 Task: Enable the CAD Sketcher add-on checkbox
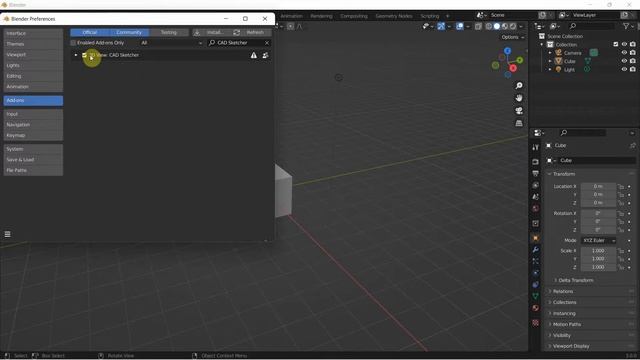pyautogui.click(x=84, y=55)
